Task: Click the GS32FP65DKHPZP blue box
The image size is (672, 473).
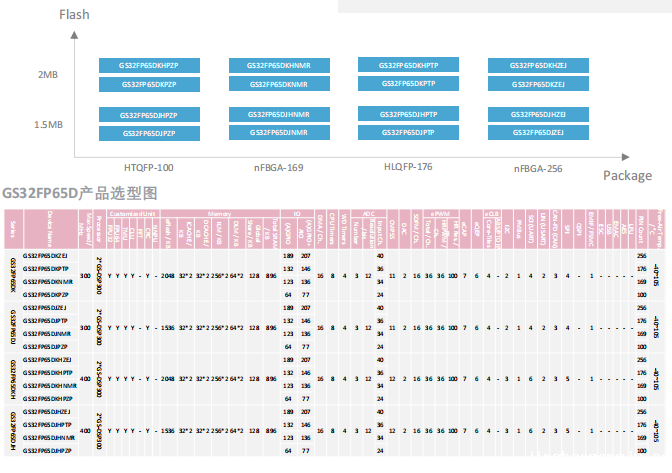Action: pos(149,66)
